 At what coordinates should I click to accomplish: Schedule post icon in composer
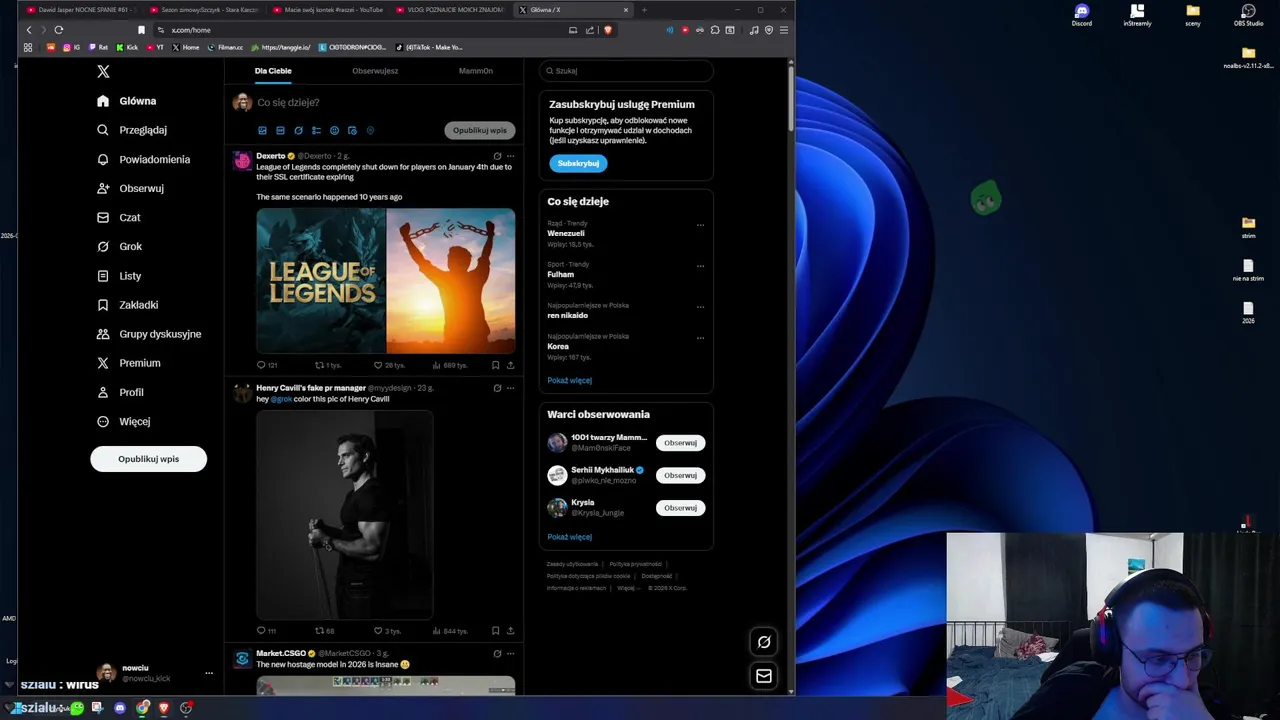tap(352, 130)
